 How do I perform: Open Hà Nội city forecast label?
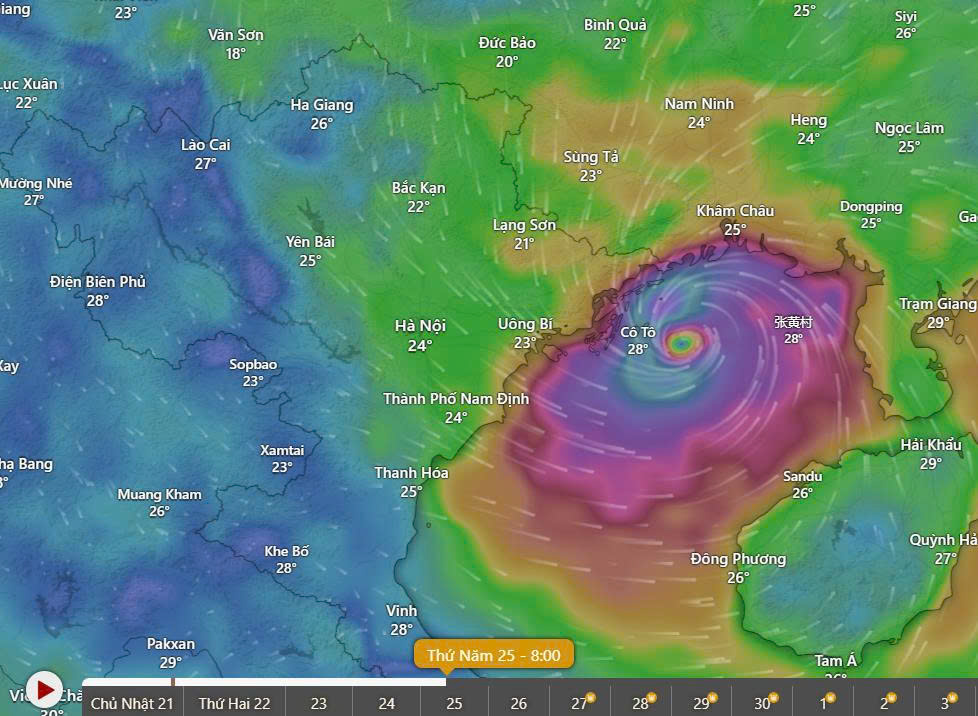[420, 335]
